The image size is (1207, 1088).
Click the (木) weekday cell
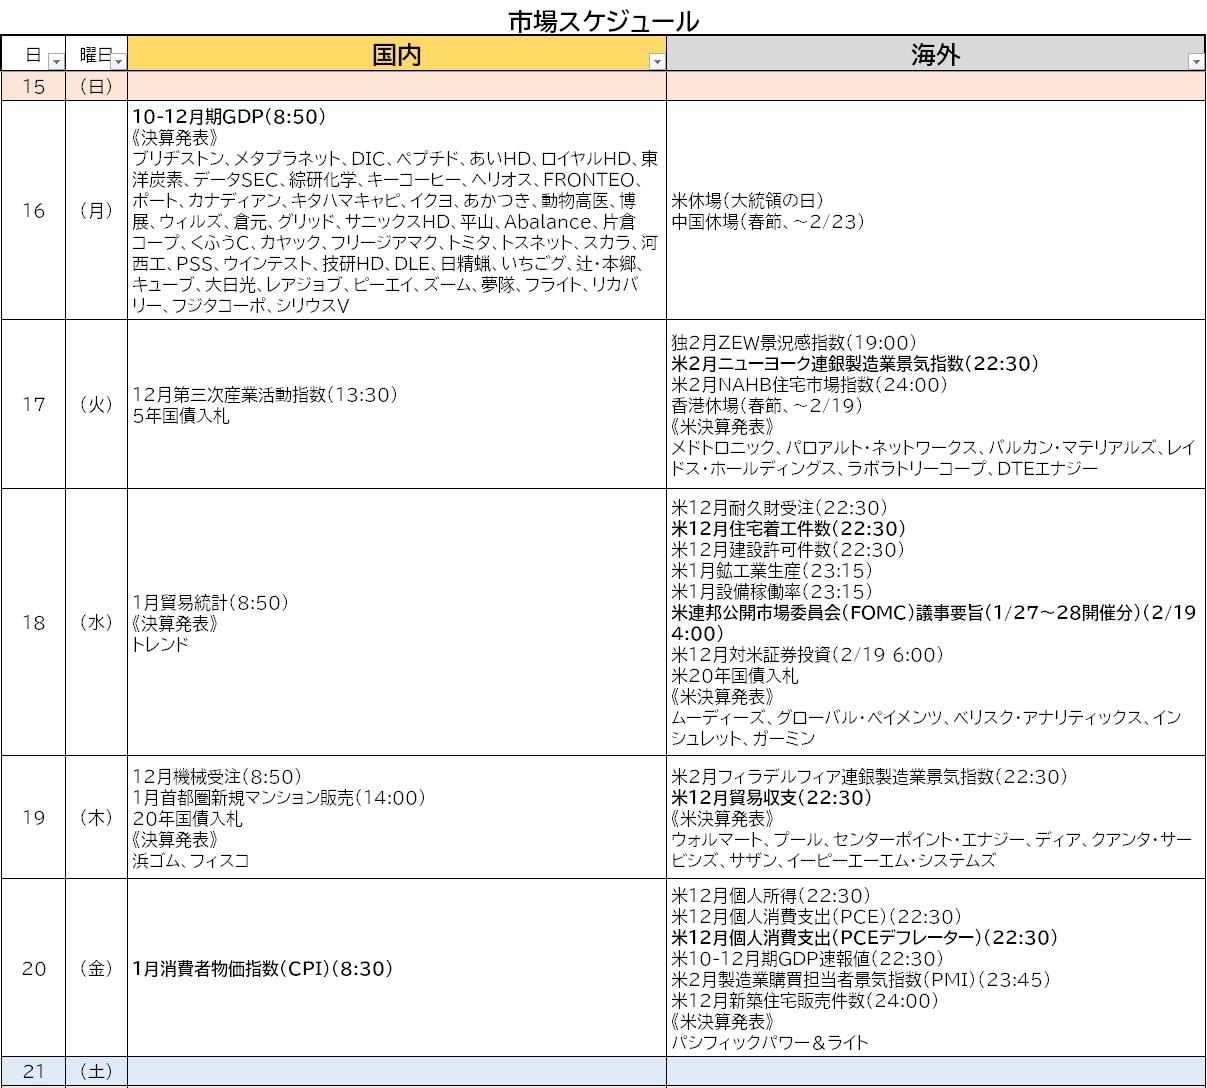[96, 818]
